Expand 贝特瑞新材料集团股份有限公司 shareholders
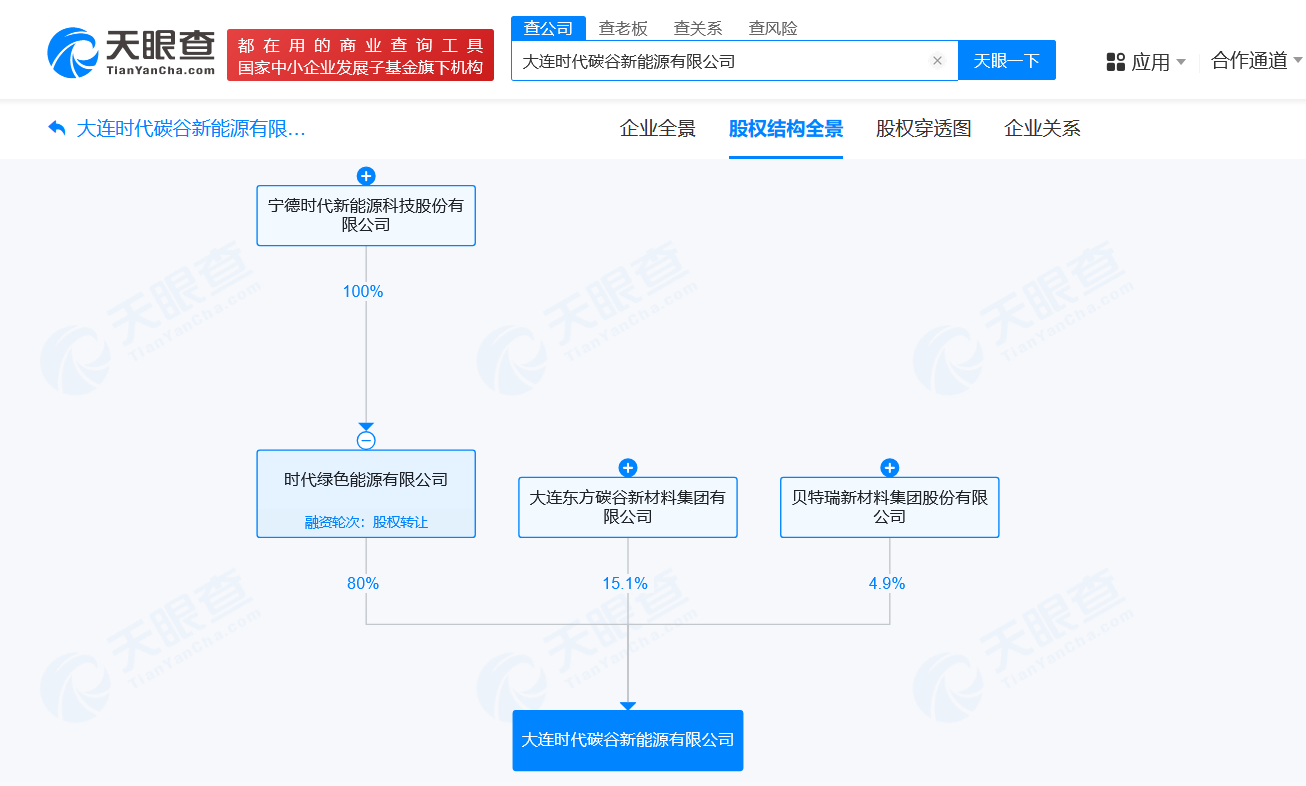The width and height of the screenshot is (1306, 786). tap(890, 468)
